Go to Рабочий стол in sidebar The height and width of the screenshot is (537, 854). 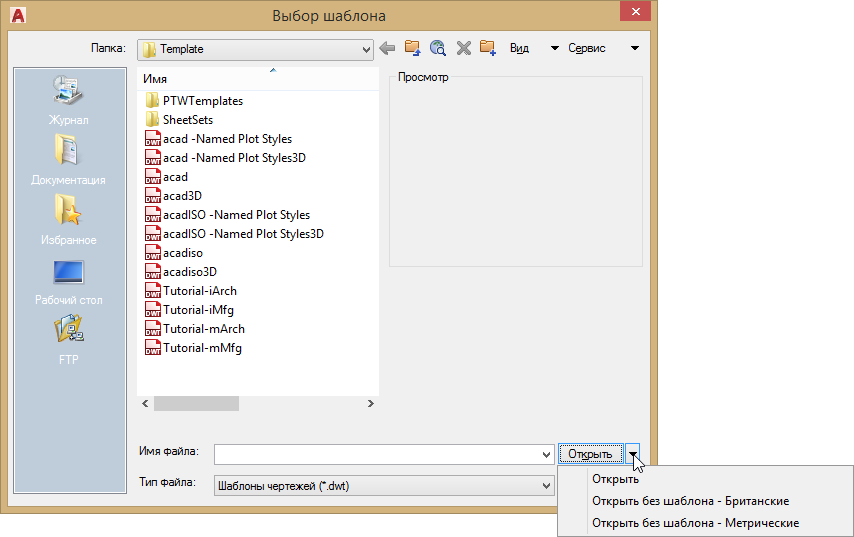pyautogui.click(x=68, y=282)
